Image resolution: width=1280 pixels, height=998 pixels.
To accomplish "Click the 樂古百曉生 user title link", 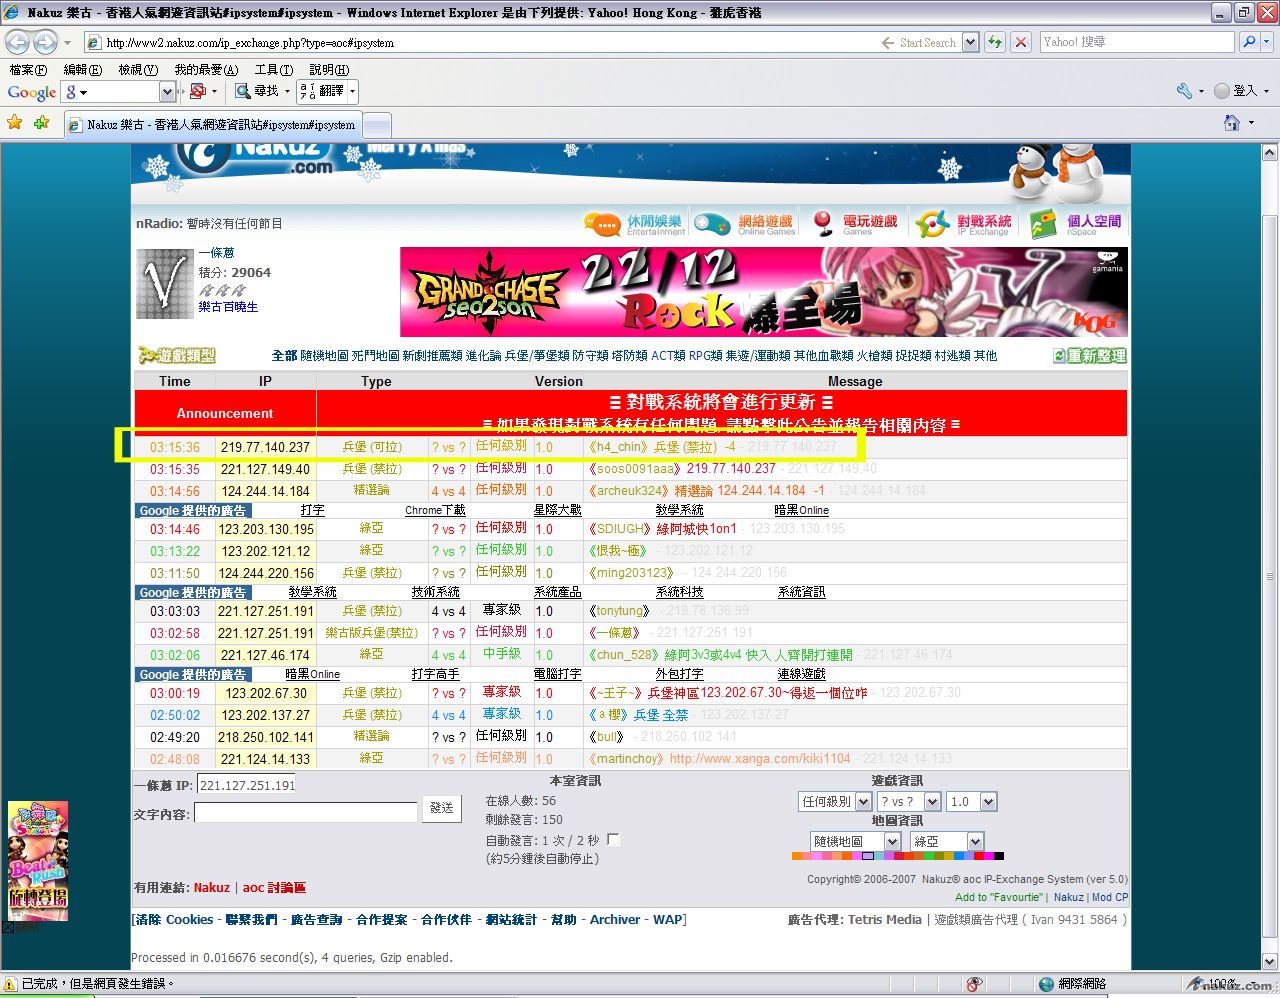I will click(x=228, y=307).
